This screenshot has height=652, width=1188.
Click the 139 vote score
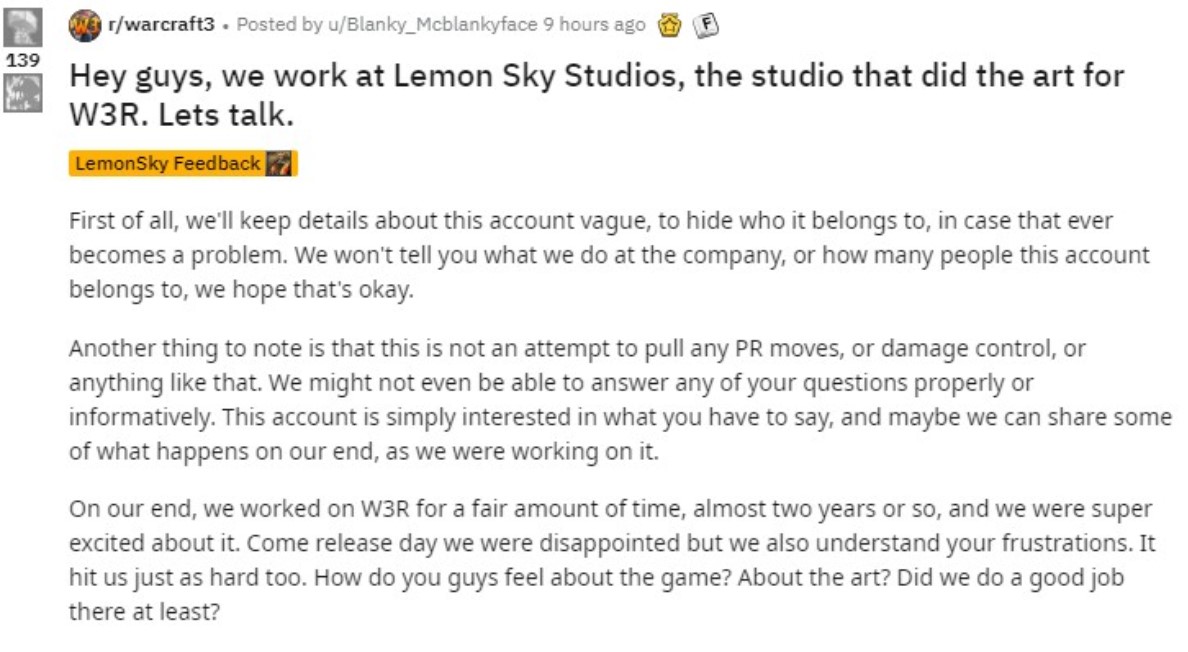point(22,60)
